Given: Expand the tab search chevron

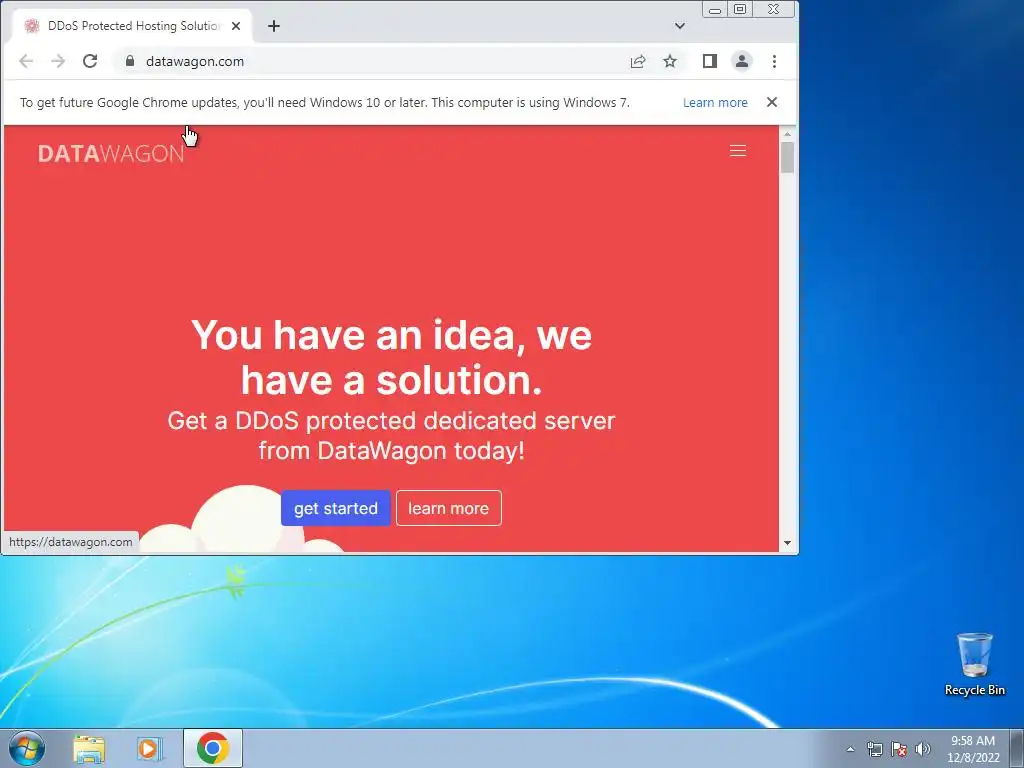Looking at the screenshot, I should click(680, 26).
